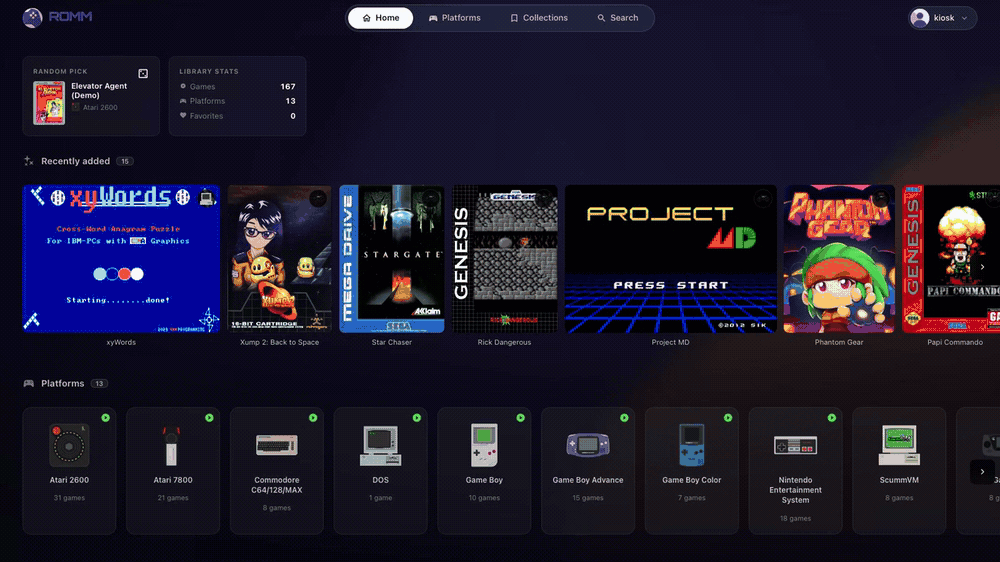1000x562 pixels.
Task: Open the Game Boy platform card
Action: (484, 471)
